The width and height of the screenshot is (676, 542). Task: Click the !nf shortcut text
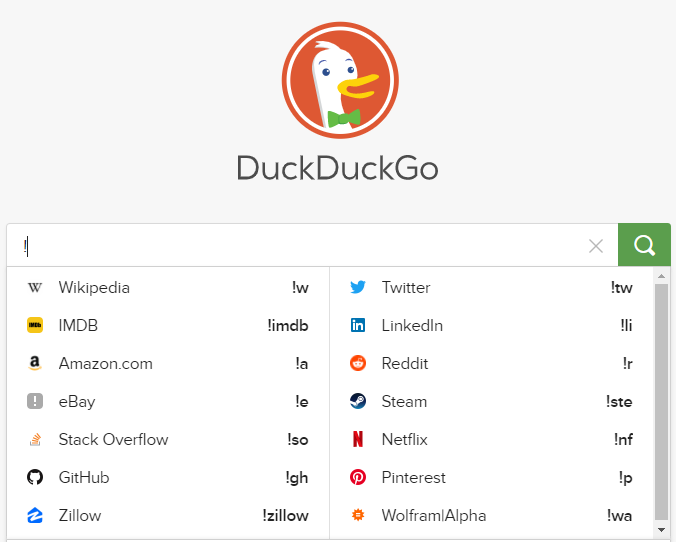pyautogui.click(x=623, y=439)
